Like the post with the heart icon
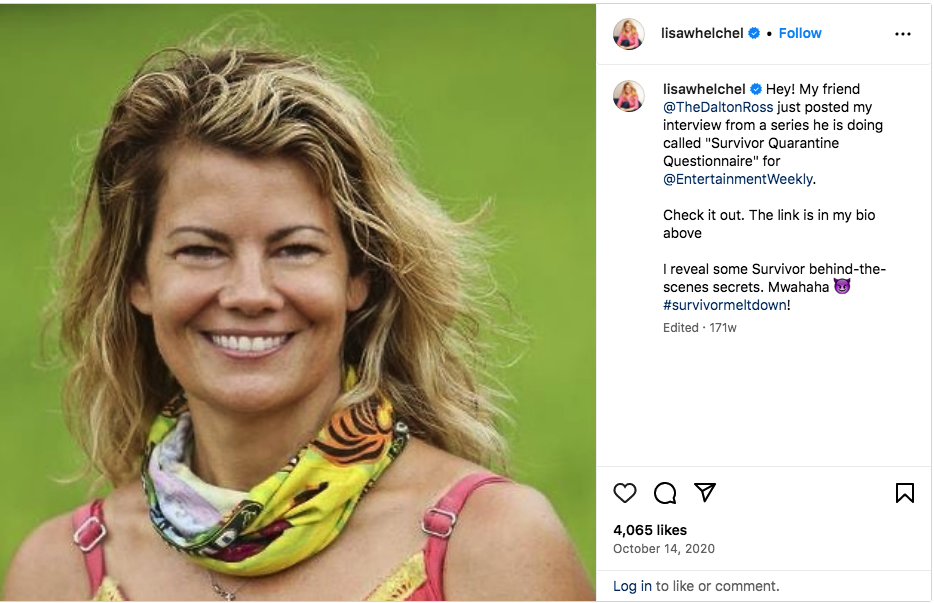The image size is (934, 603). [625, 493]
